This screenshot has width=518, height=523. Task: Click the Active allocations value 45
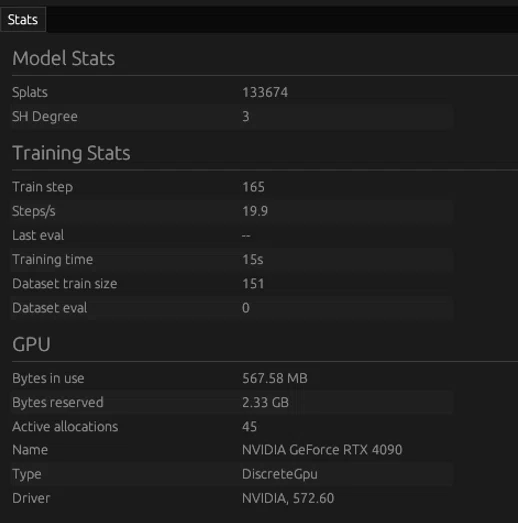tap(249, 426)
